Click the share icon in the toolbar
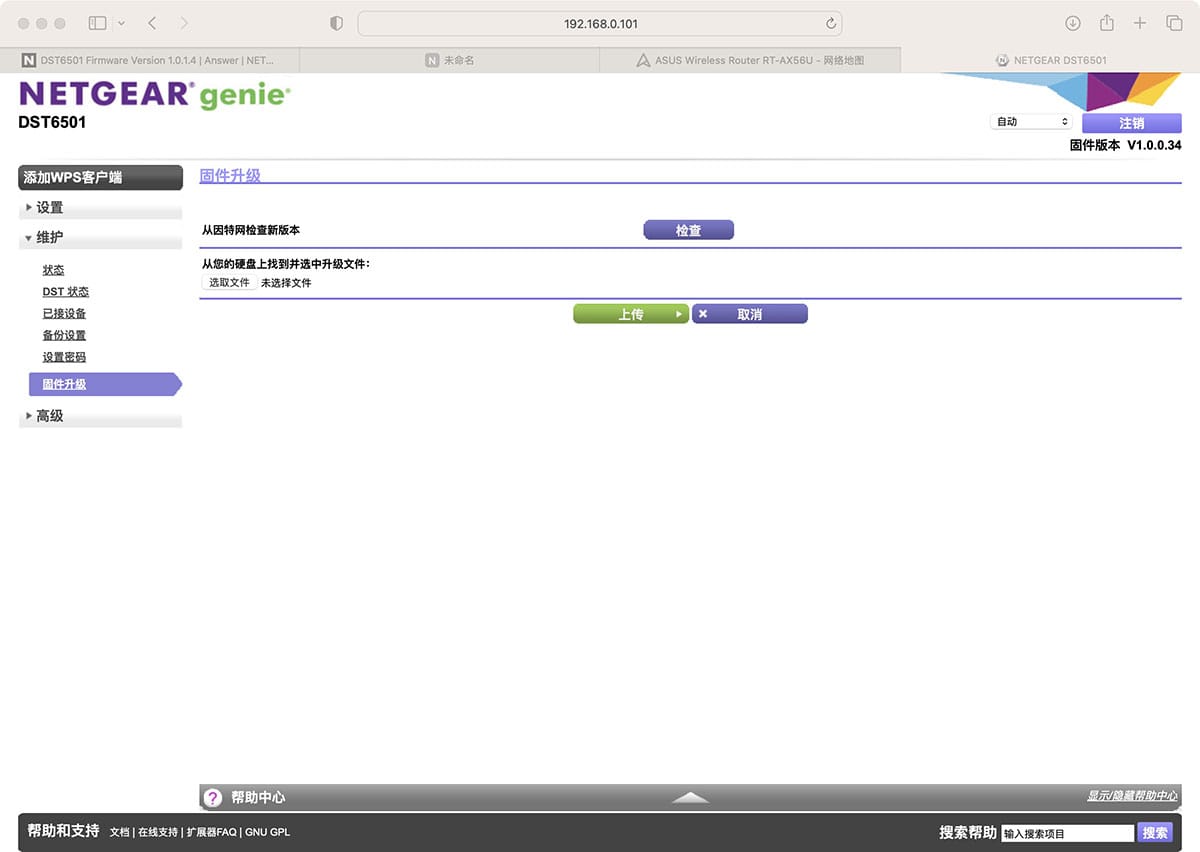This screenshot has height=852, width=1200. (x=1107, y=23)
